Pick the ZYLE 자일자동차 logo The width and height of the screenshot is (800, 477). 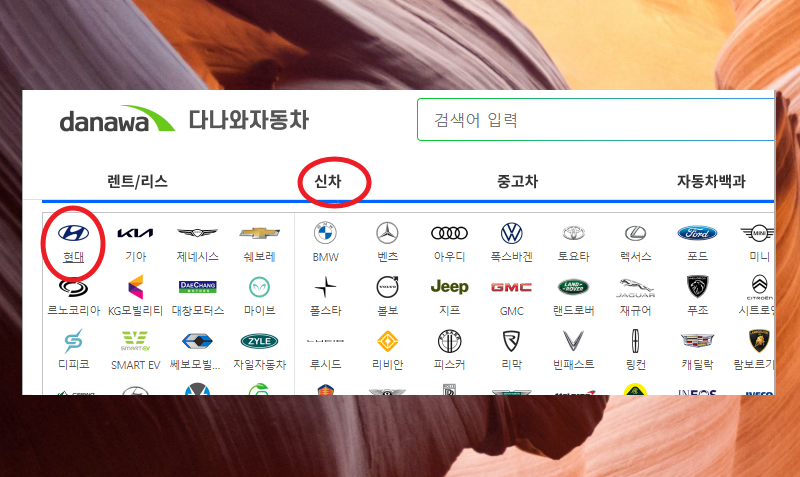[260, 341]
